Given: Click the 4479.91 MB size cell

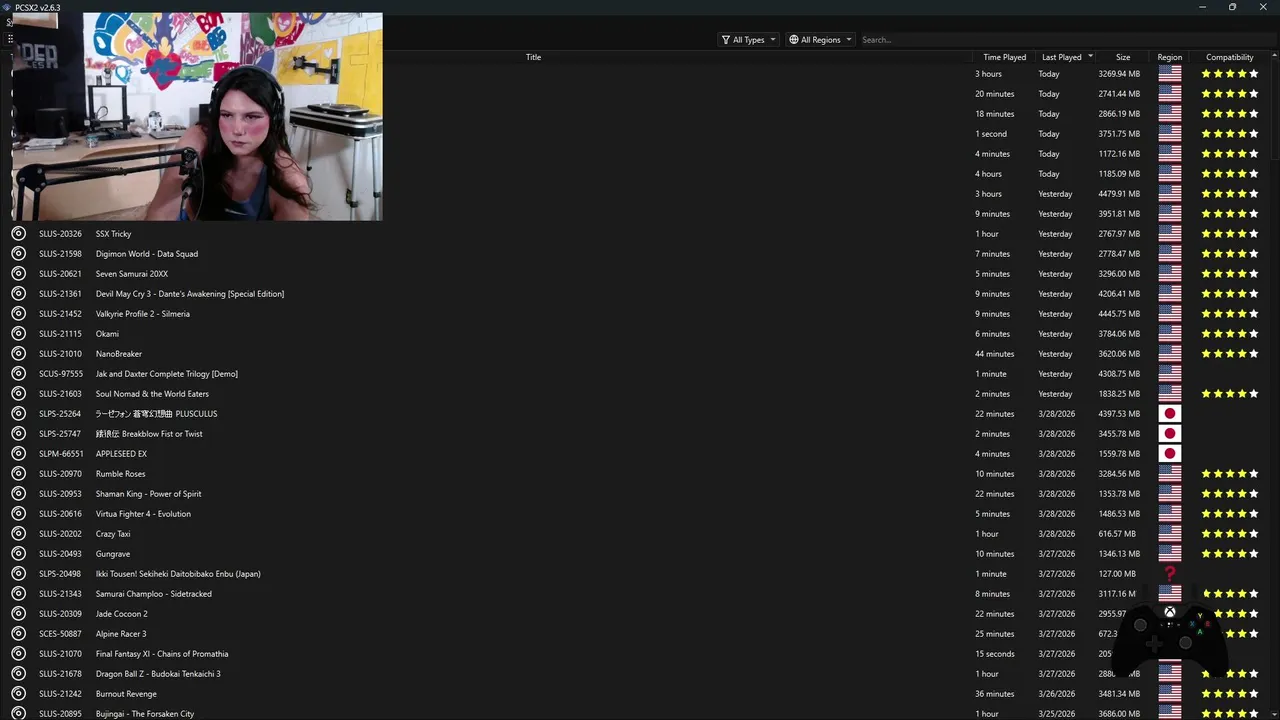Looking at the screenshot, I should click(1119, 194).
